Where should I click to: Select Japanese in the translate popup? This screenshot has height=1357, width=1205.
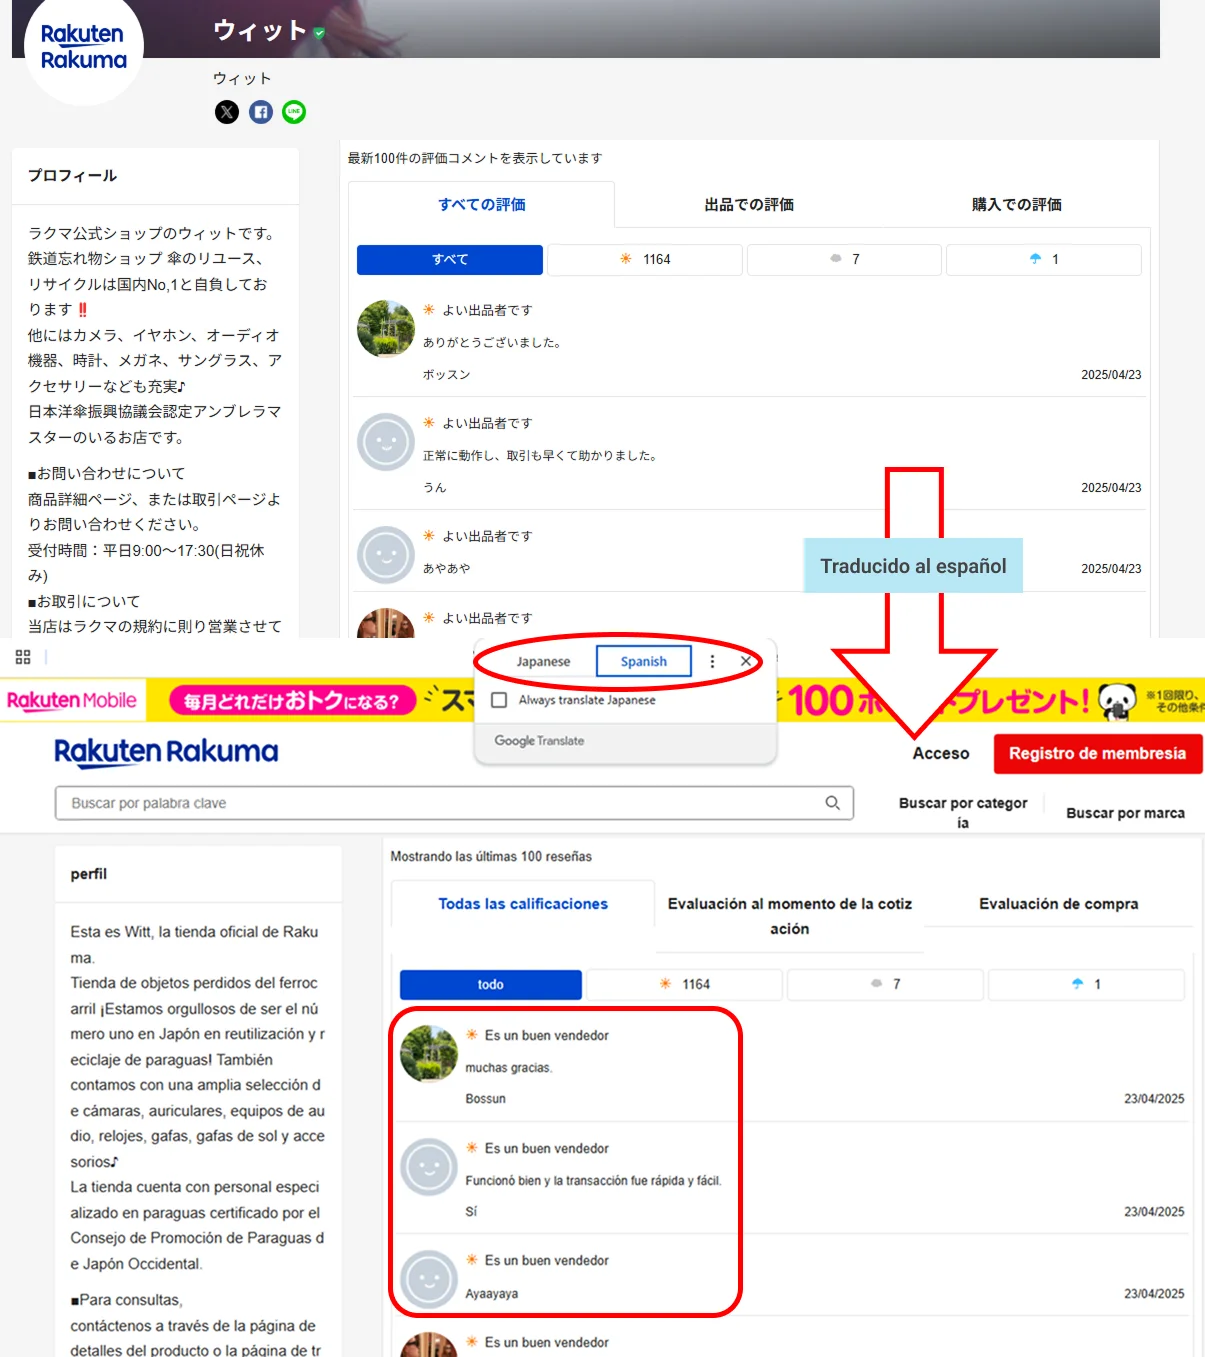543,662
